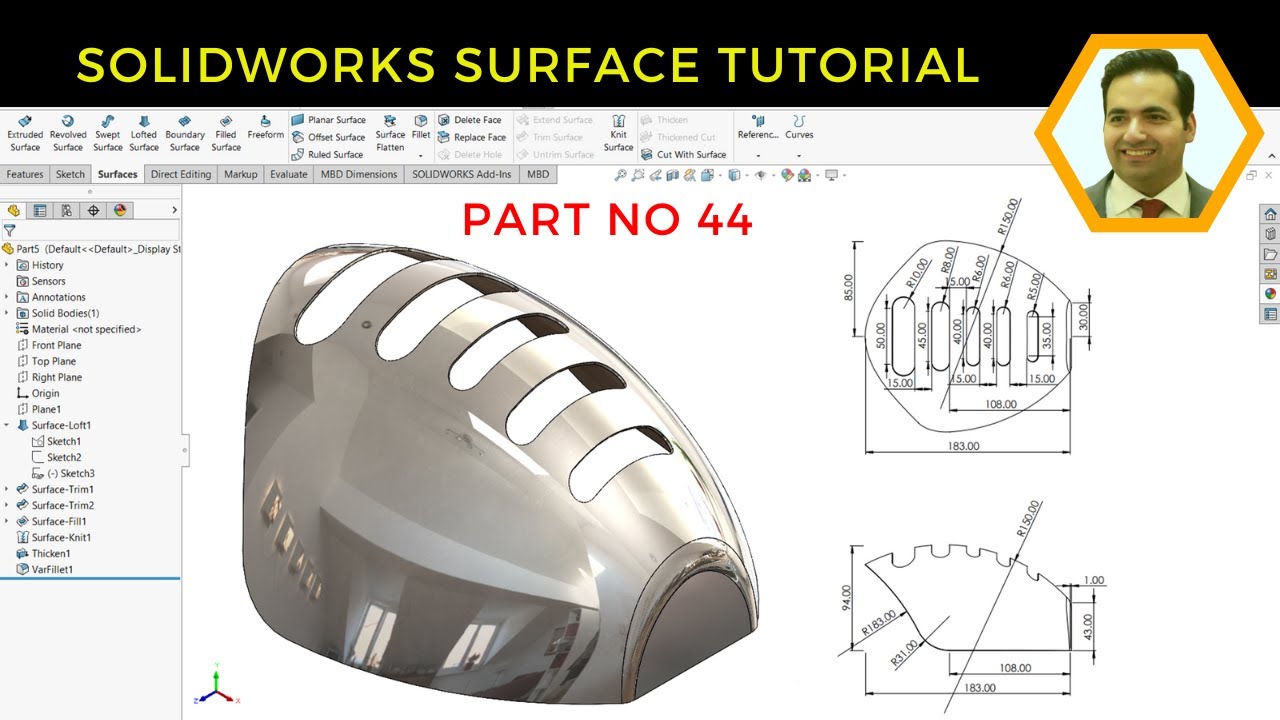The width and height of the screenshot is (1280, 720).
Task: Select (-) Sketch3 in tree
Action: click(x=63, y=473)
